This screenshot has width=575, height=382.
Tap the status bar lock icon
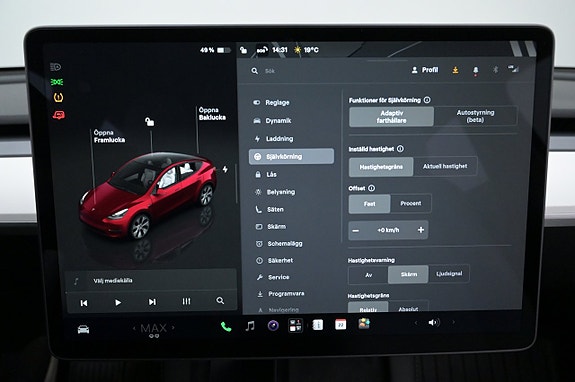[x=243, y=50]
